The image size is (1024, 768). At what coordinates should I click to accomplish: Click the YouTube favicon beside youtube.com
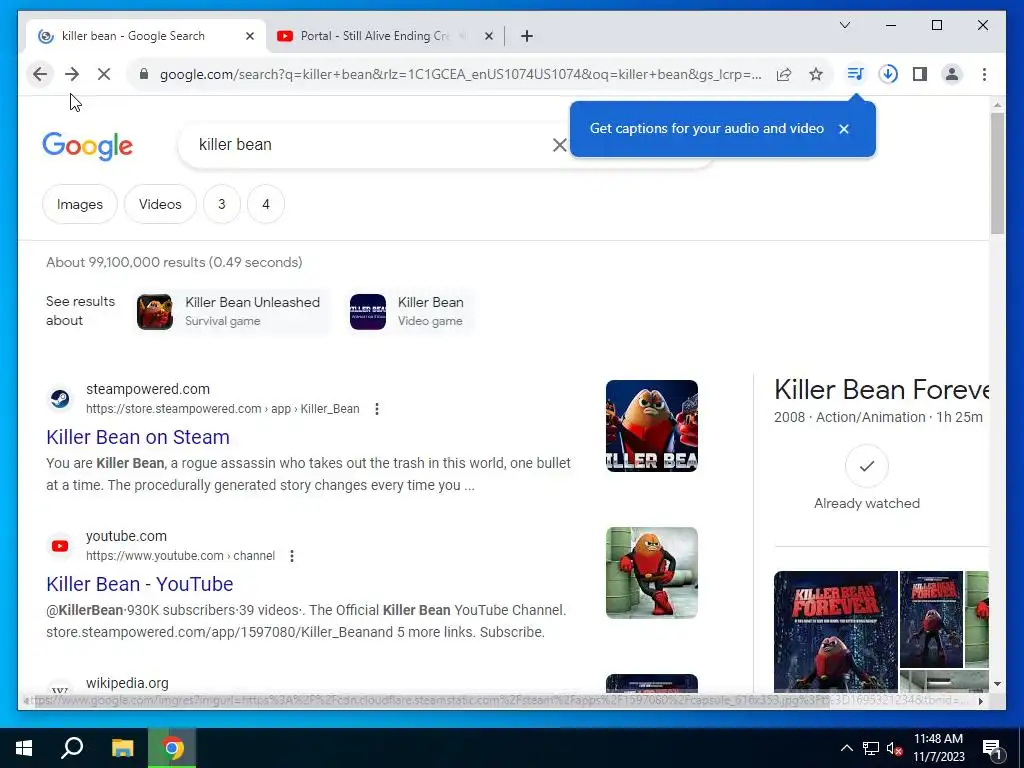(x=60, y=545)
